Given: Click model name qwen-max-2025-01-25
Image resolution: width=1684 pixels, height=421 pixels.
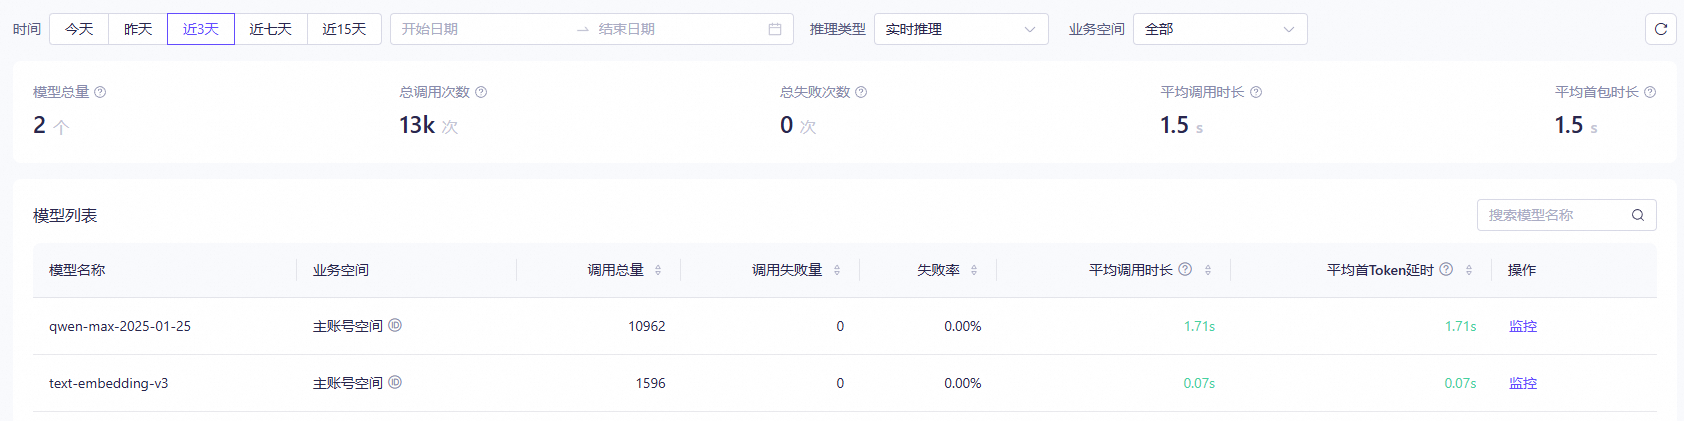Looking at the screenshot, I should pos(120,326).
